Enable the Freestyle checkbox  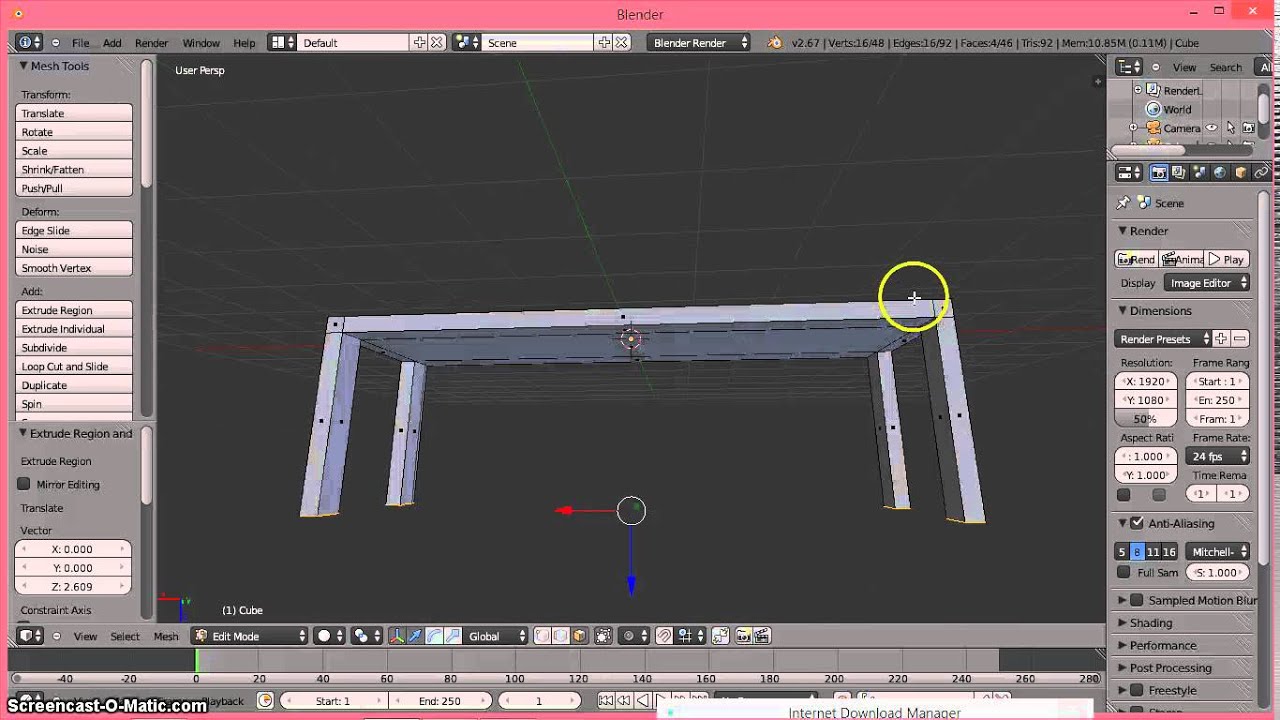[1137, 690]
